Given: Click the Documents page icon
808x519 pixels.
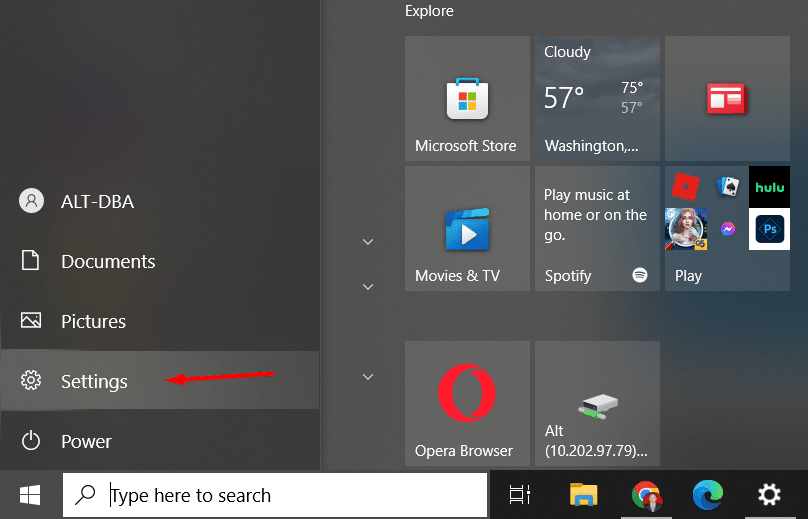Looking at the screenshot, I should (30, 260).
